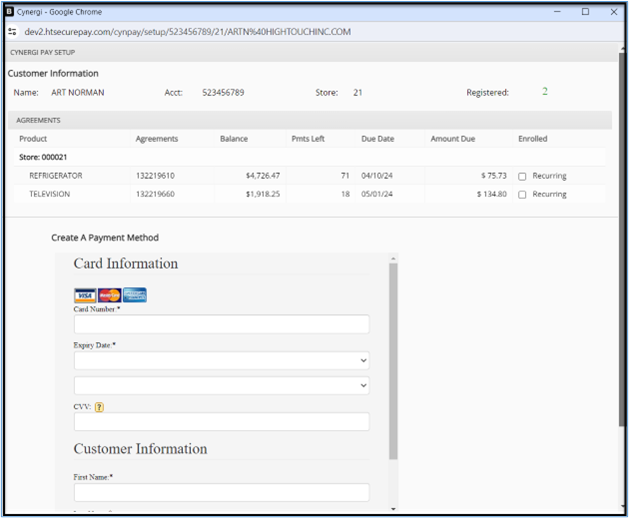This screenshot has height=518, width=629.
Task: Open the expiry year dropdown
Action: pyautogui.click(x=221, y=385)
